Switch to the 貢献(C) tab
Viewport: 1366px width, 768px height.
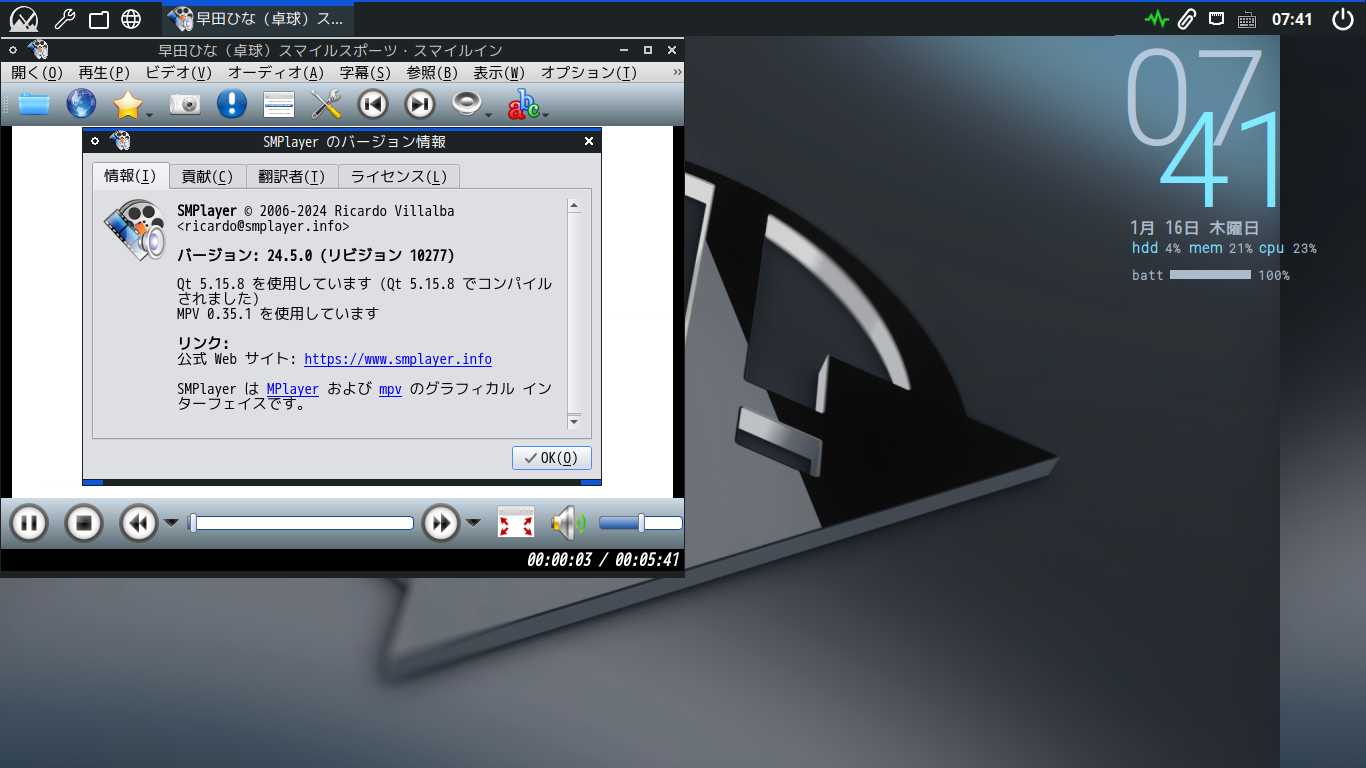click(207, 177)
